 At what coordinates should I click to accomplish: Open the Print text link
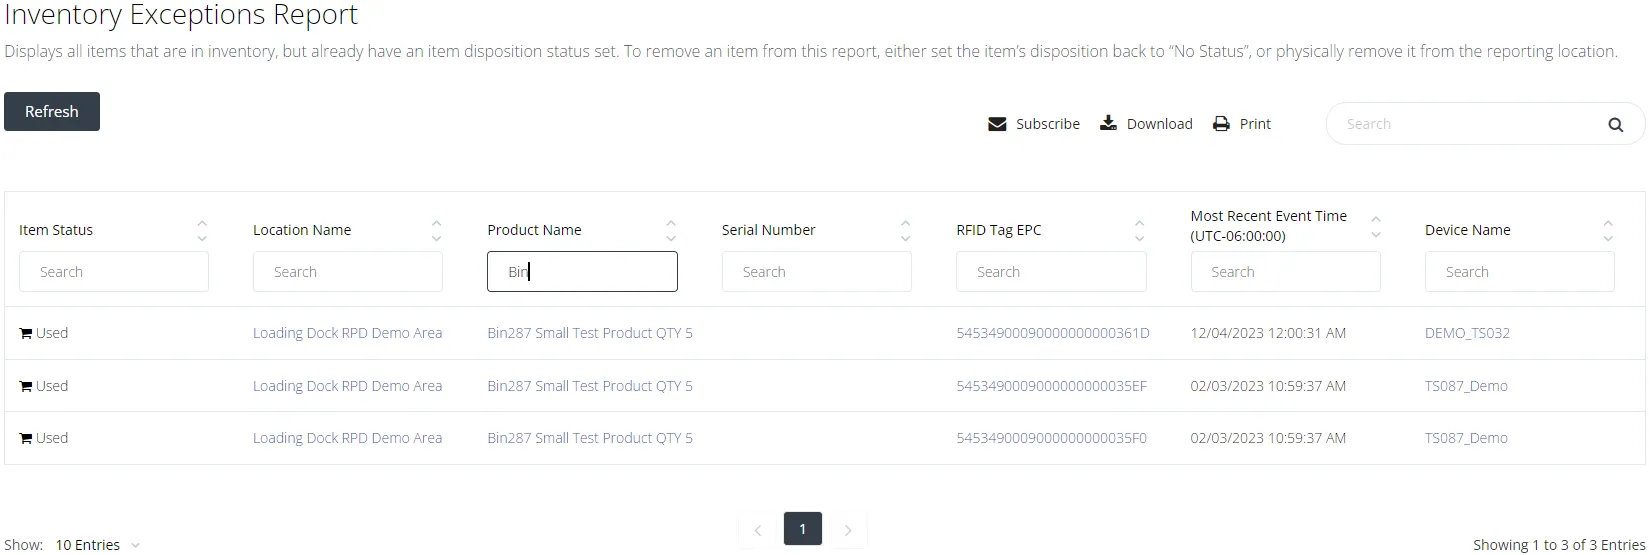click(x=1255, y=124)
